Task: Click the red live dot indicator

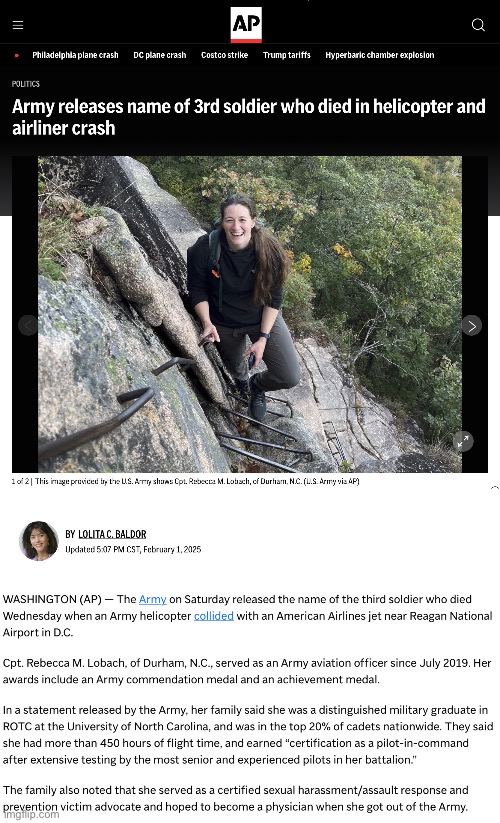Action: 17,55
